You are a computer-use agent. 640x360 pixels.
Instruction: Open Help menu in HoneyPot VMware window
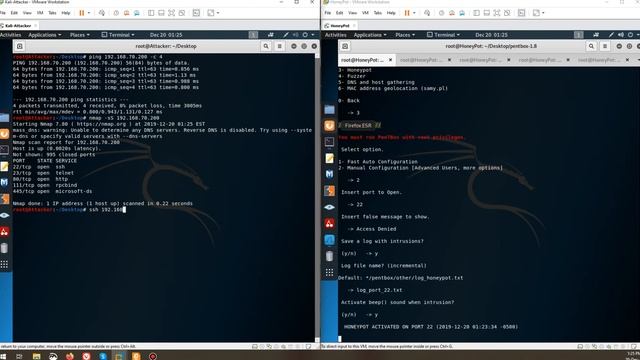(391, 13)
